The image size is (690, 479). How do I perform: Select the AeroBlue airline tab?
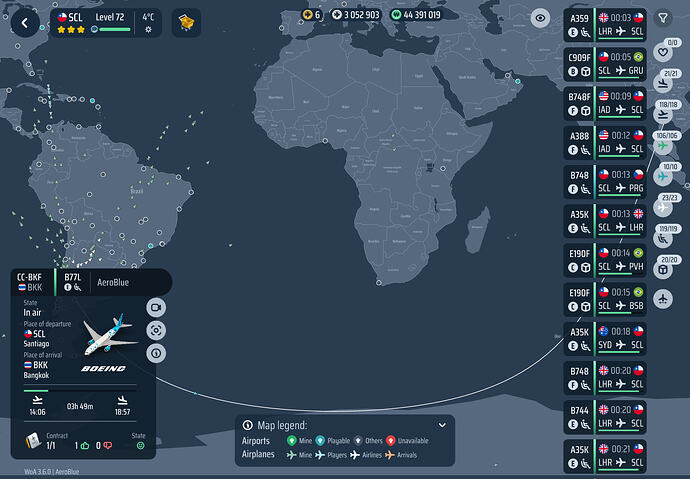click(114, 282)
